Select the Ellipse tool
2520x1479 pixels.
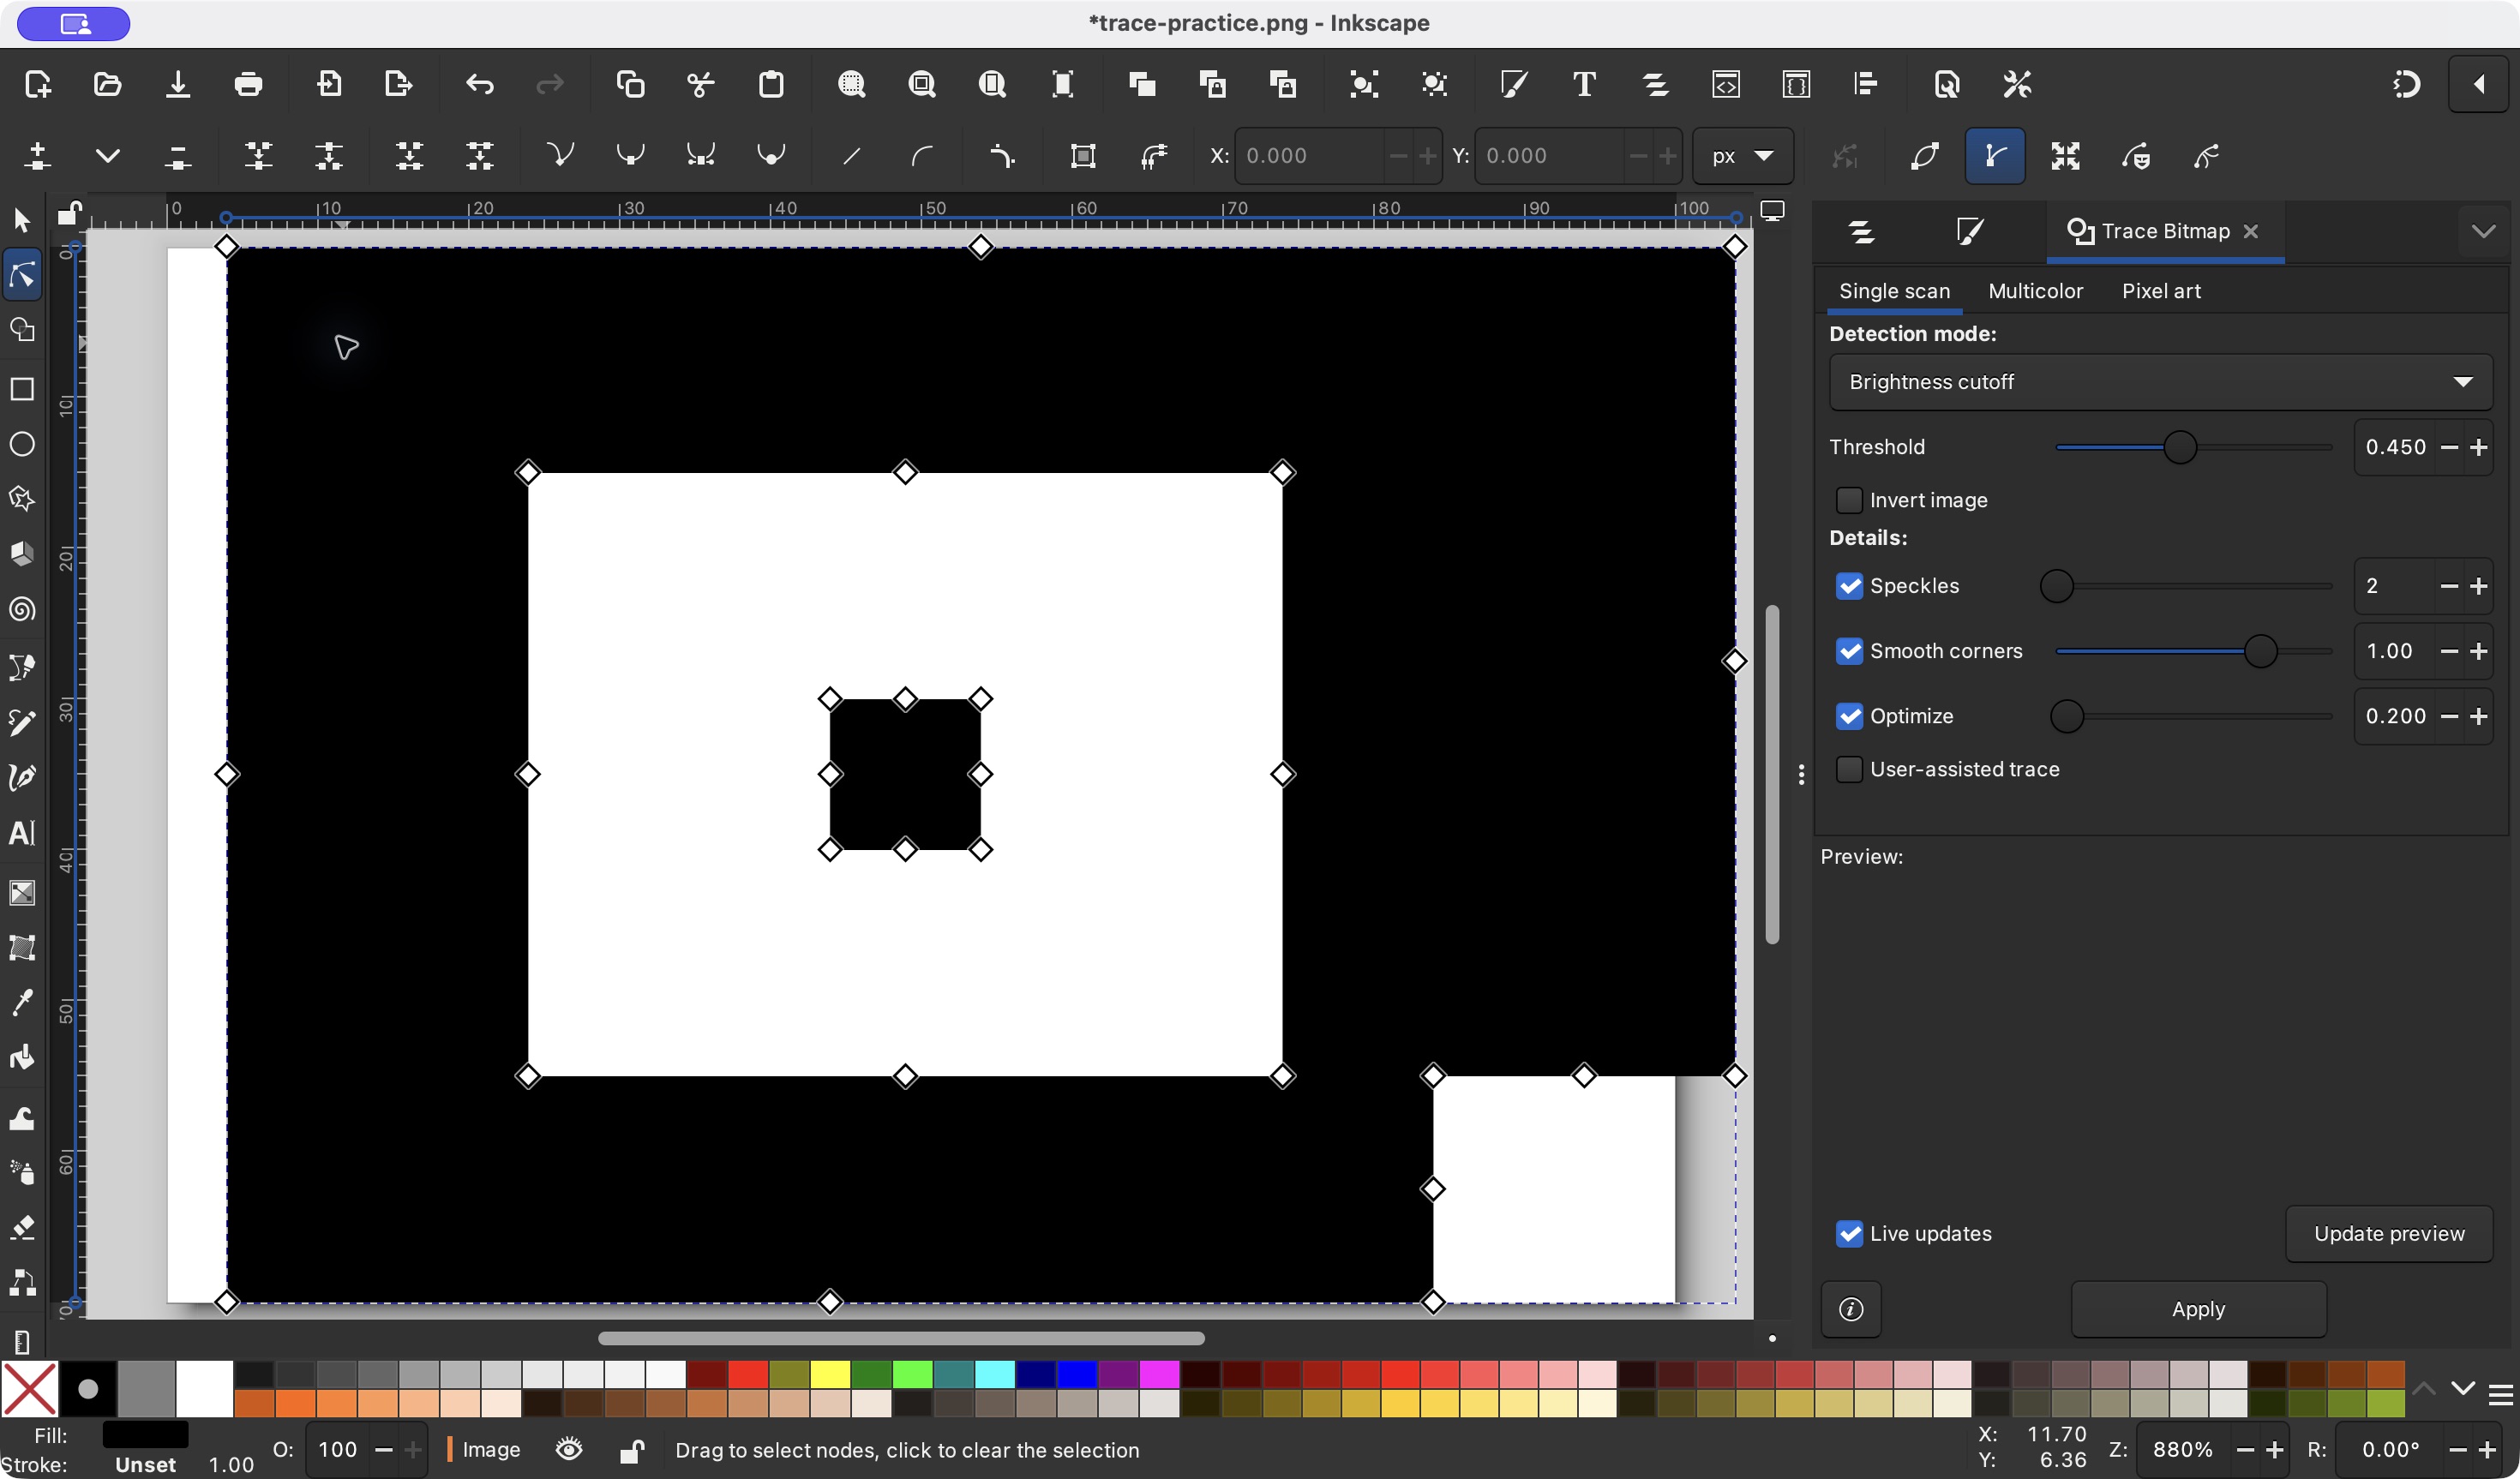pyautogui.click(x=22, y=444)
